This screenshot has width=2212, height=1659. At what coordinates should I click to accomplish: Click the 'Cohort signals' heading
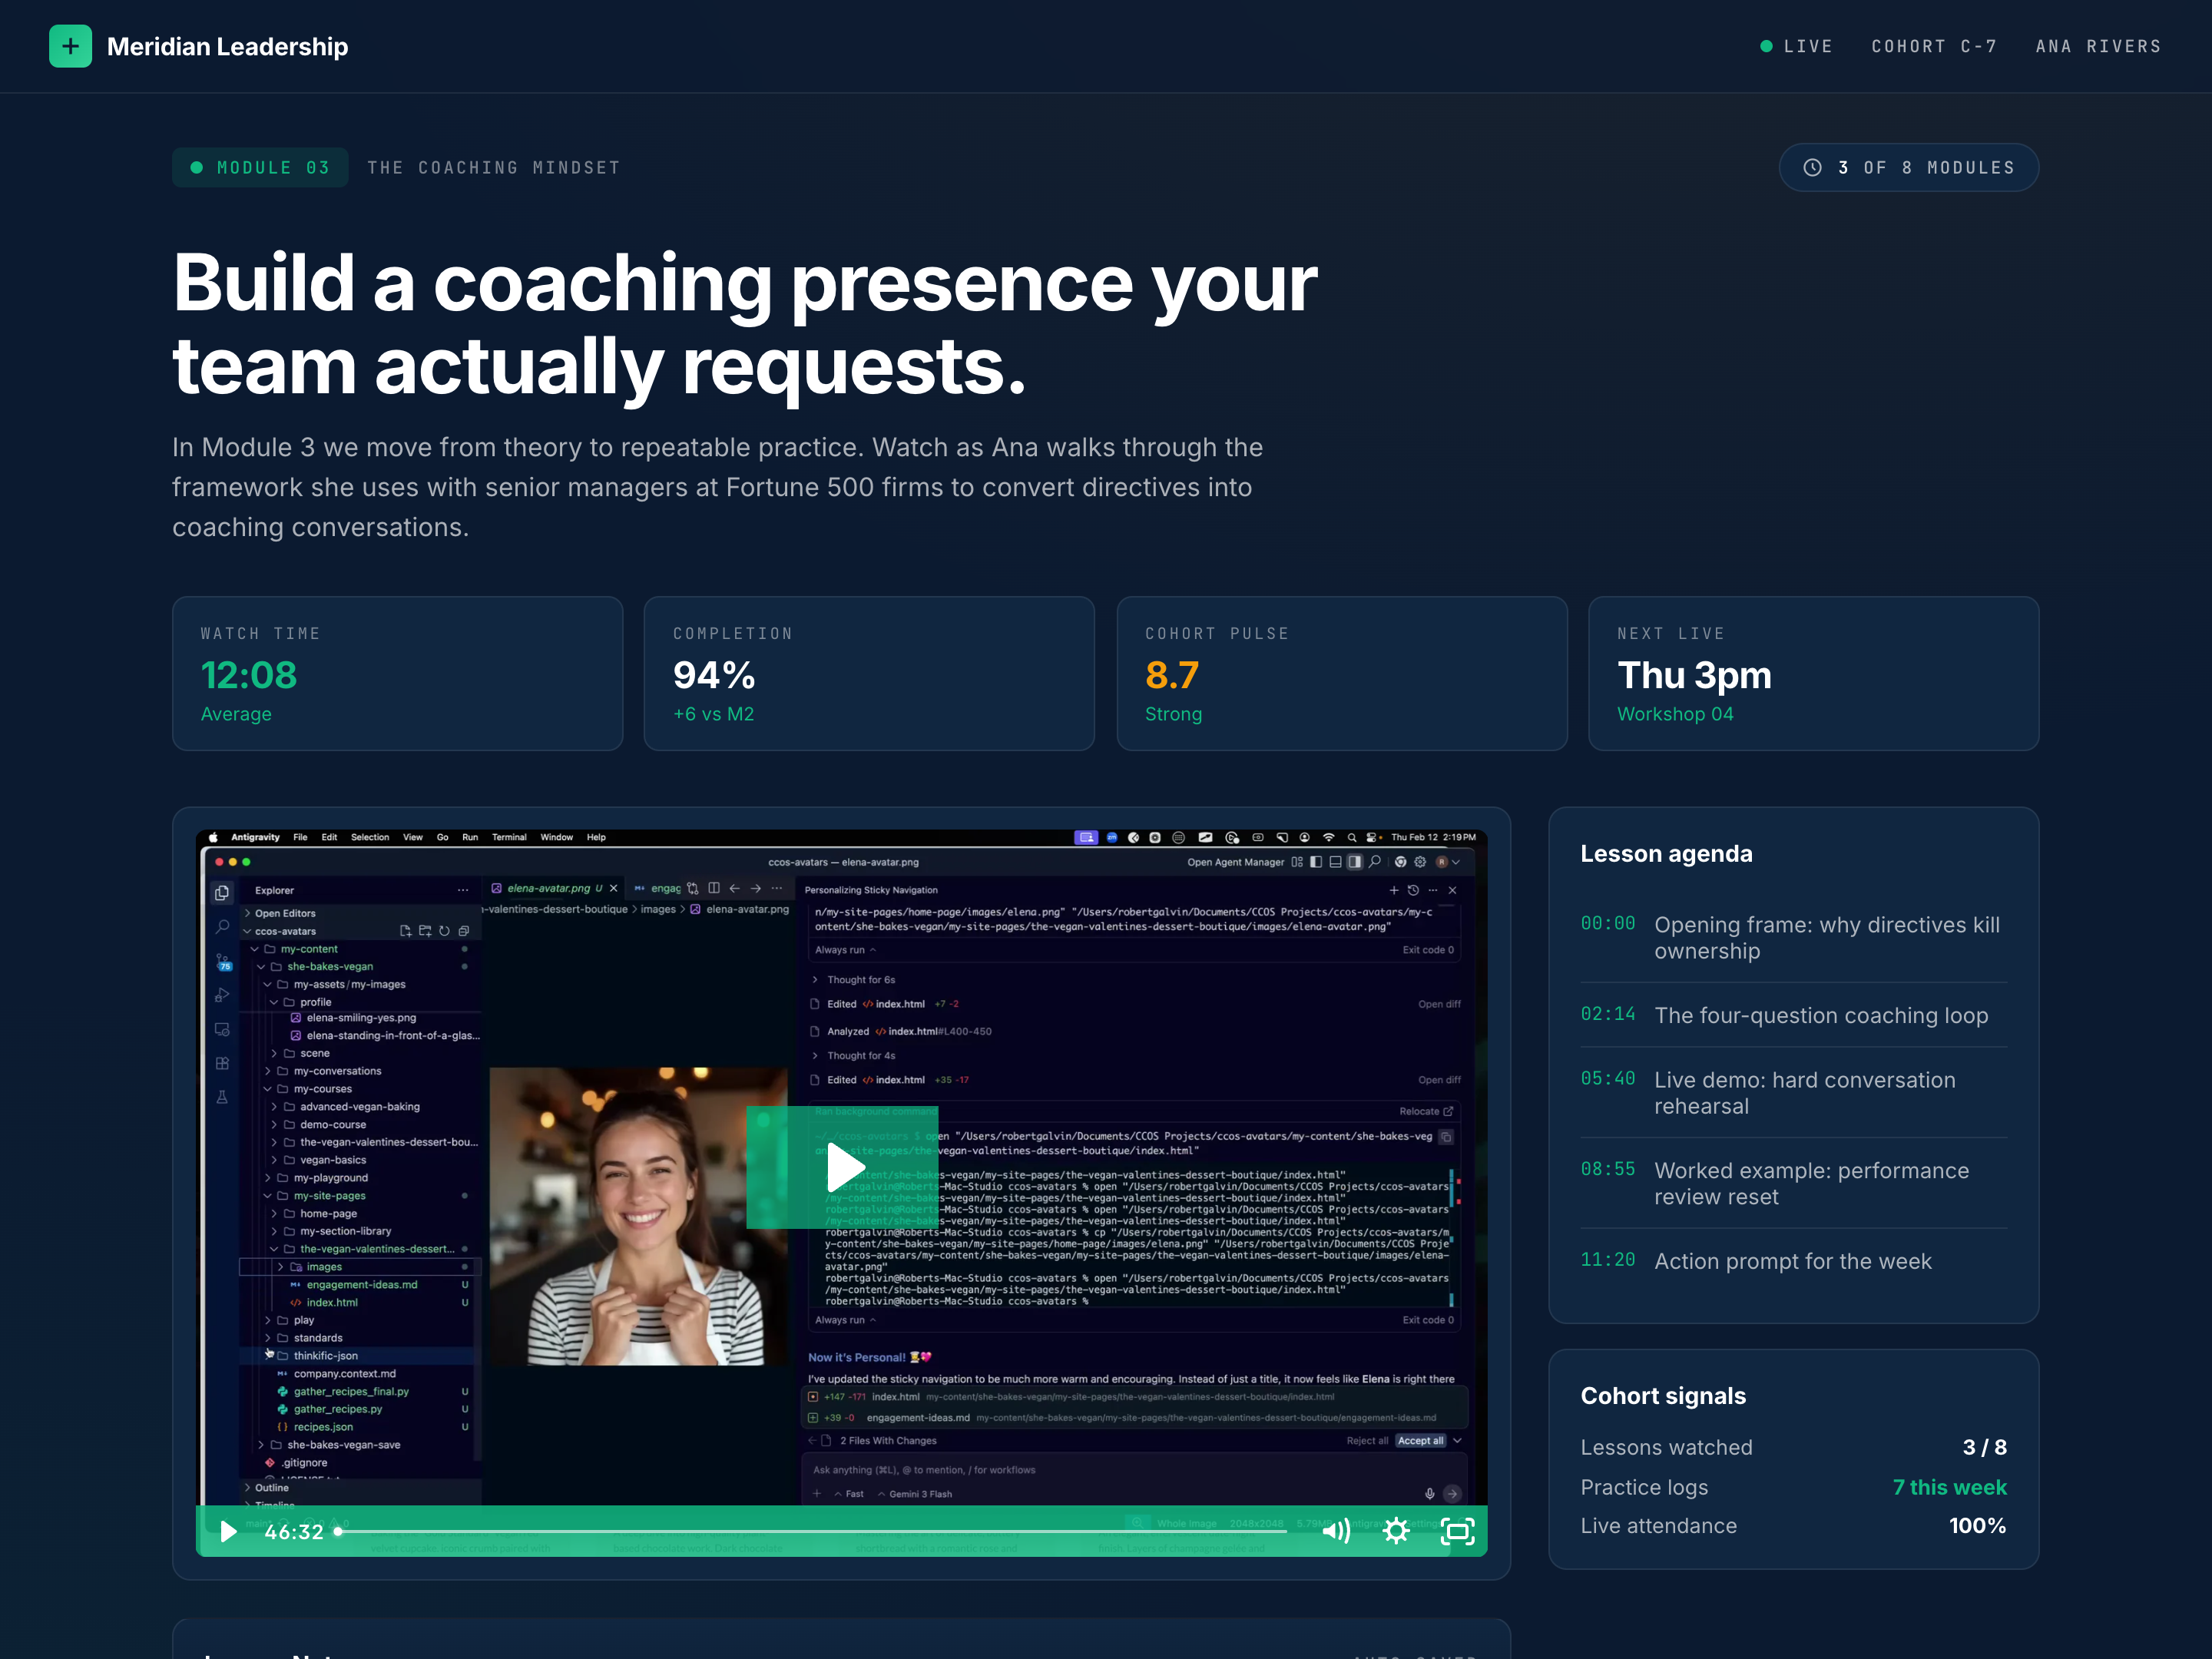click(x=1663, y=1395)
